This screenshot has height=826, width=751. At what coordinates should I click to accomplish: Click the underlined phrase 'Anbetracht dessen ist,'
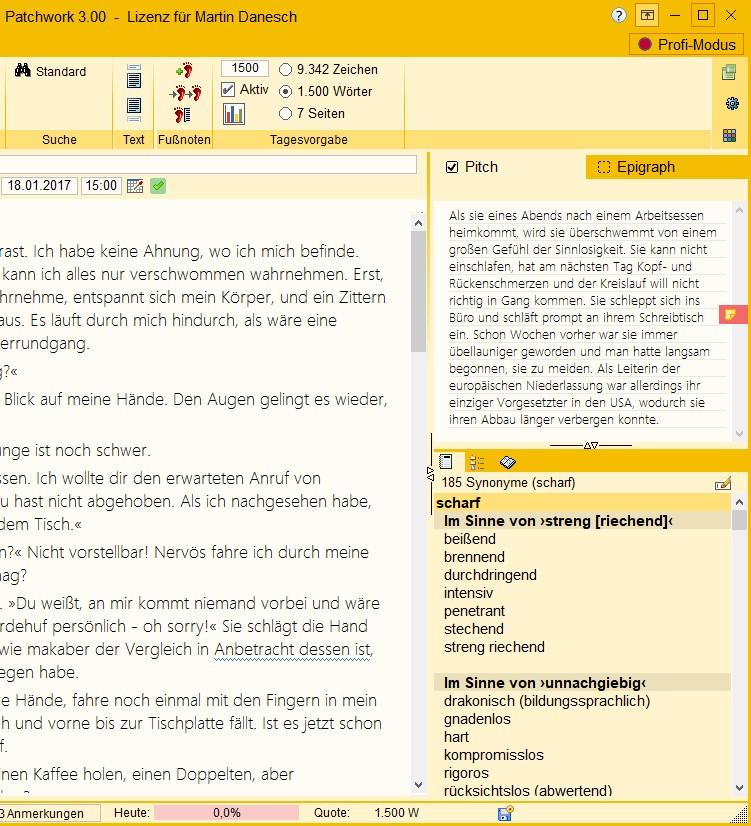click(293, 649)
